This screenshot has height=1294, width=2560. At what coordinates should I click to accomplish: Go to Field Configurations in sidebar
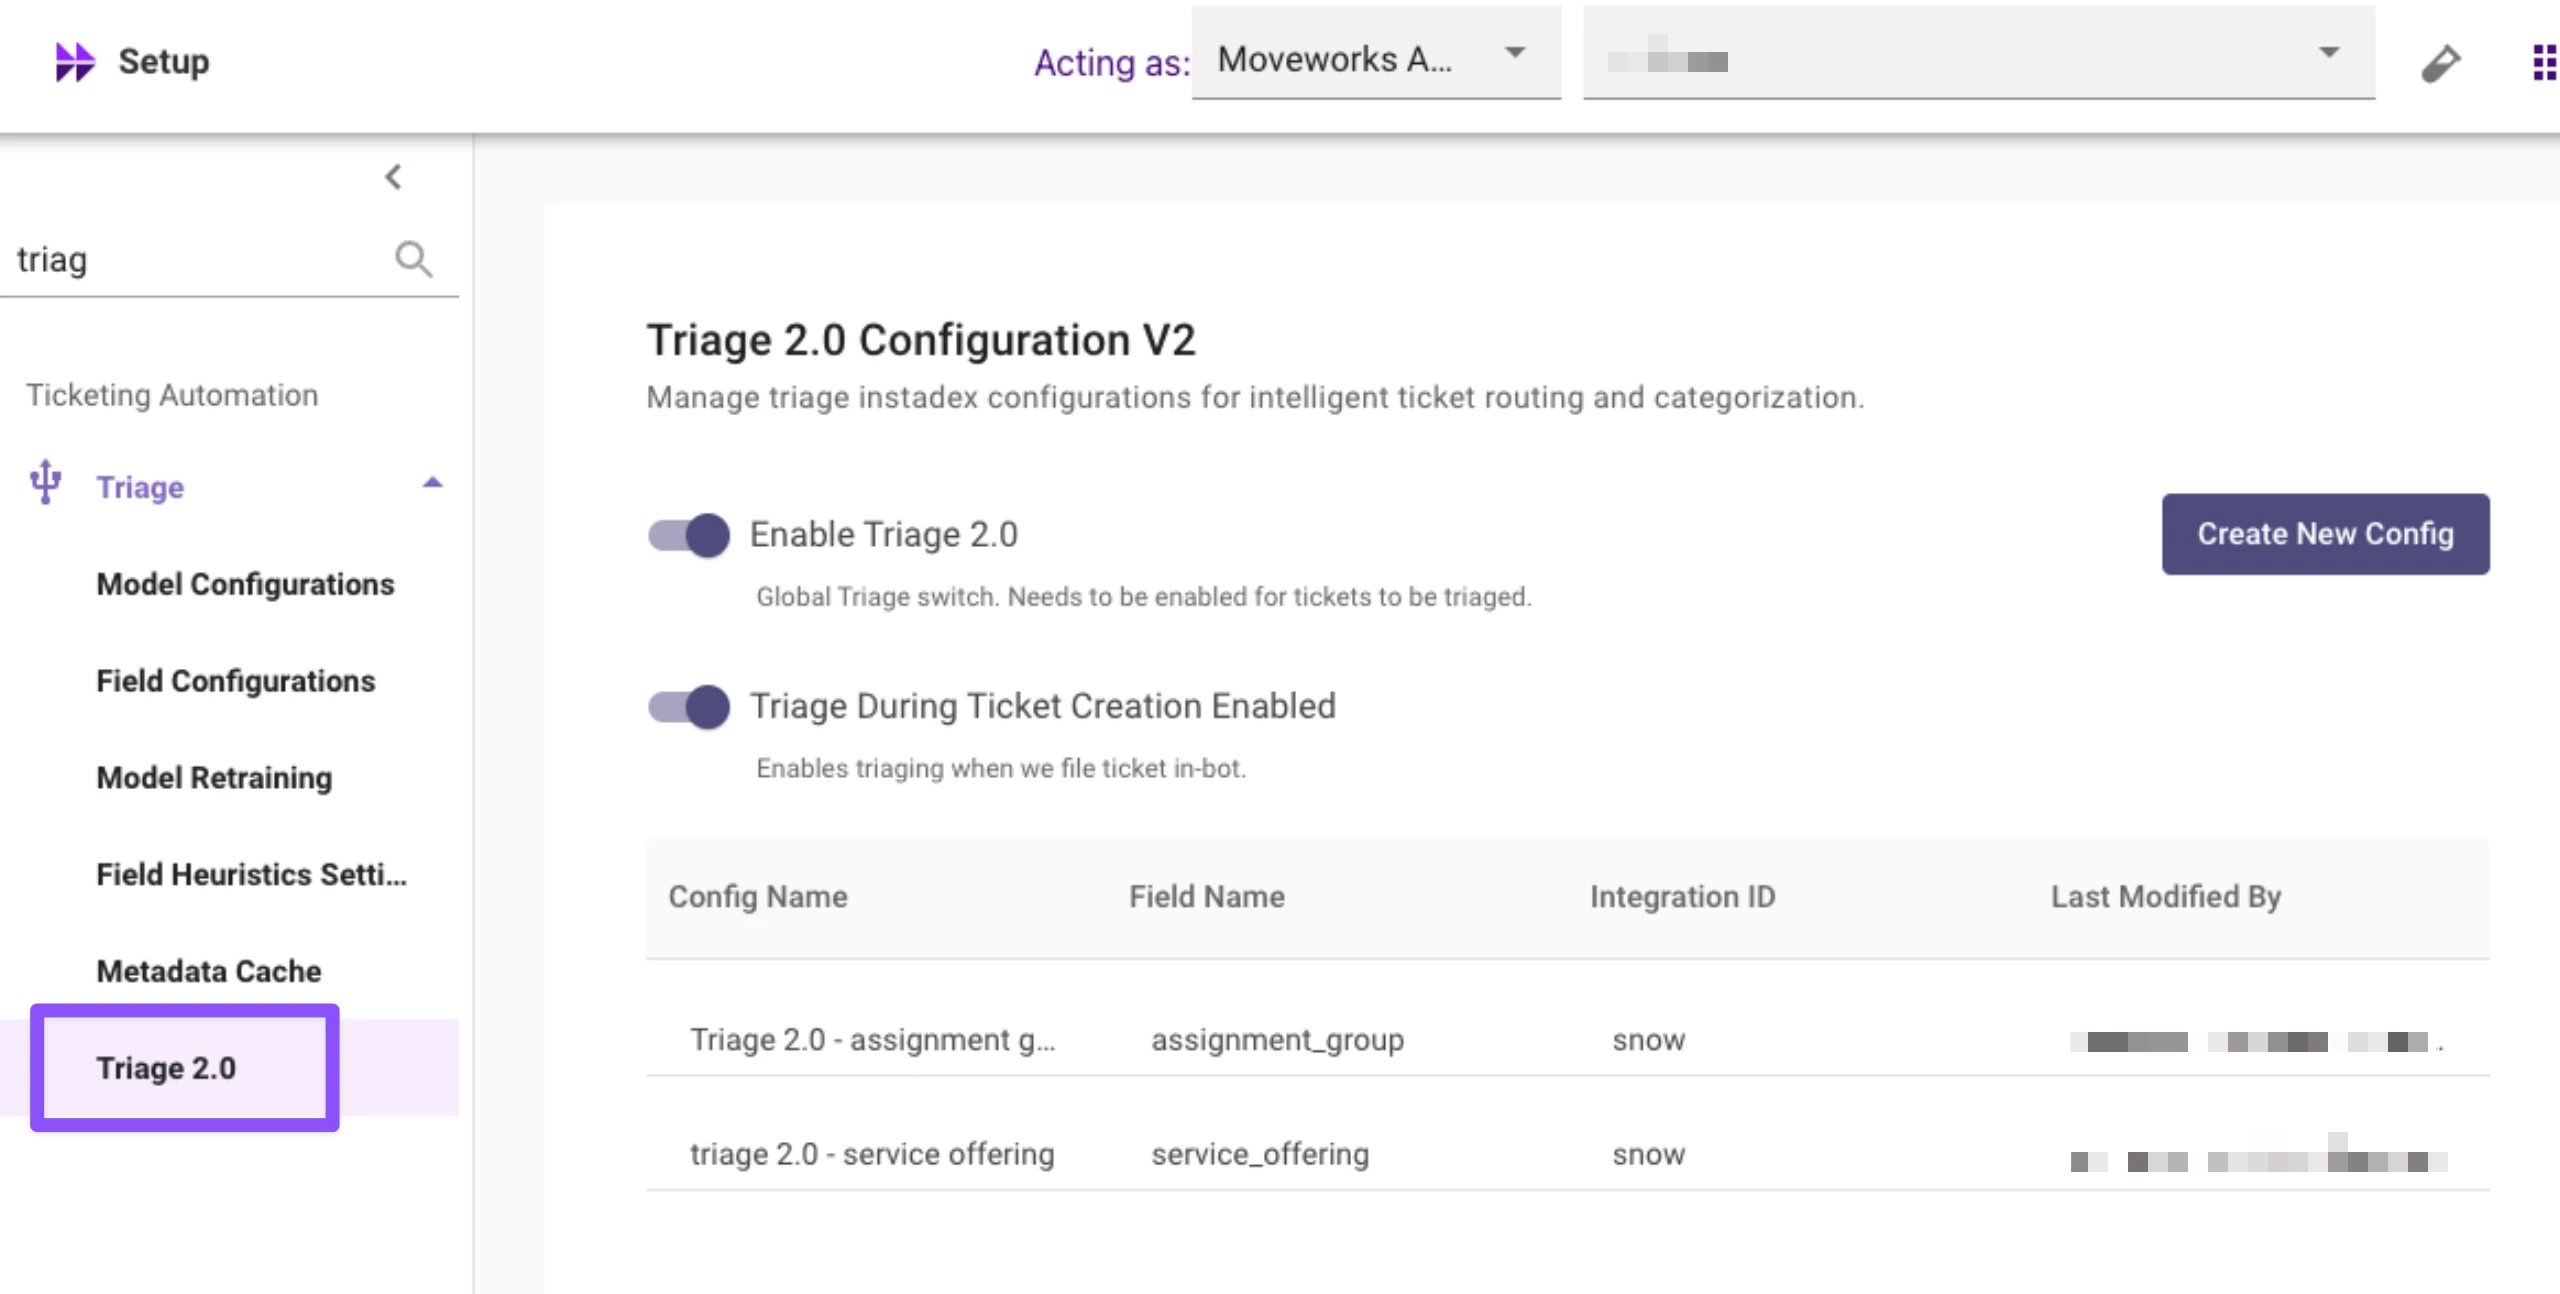click(235, 681)
